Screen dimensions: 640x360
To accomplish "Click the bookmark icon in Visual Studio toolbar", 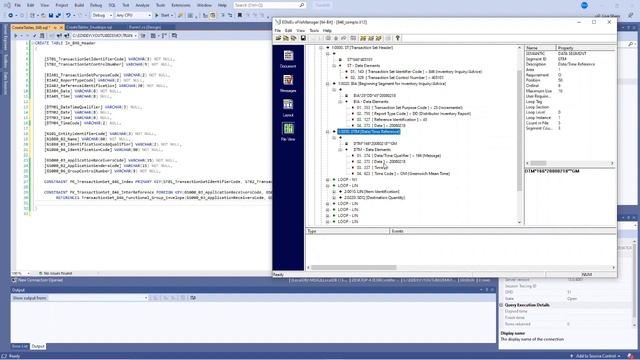I will [240, 15].
